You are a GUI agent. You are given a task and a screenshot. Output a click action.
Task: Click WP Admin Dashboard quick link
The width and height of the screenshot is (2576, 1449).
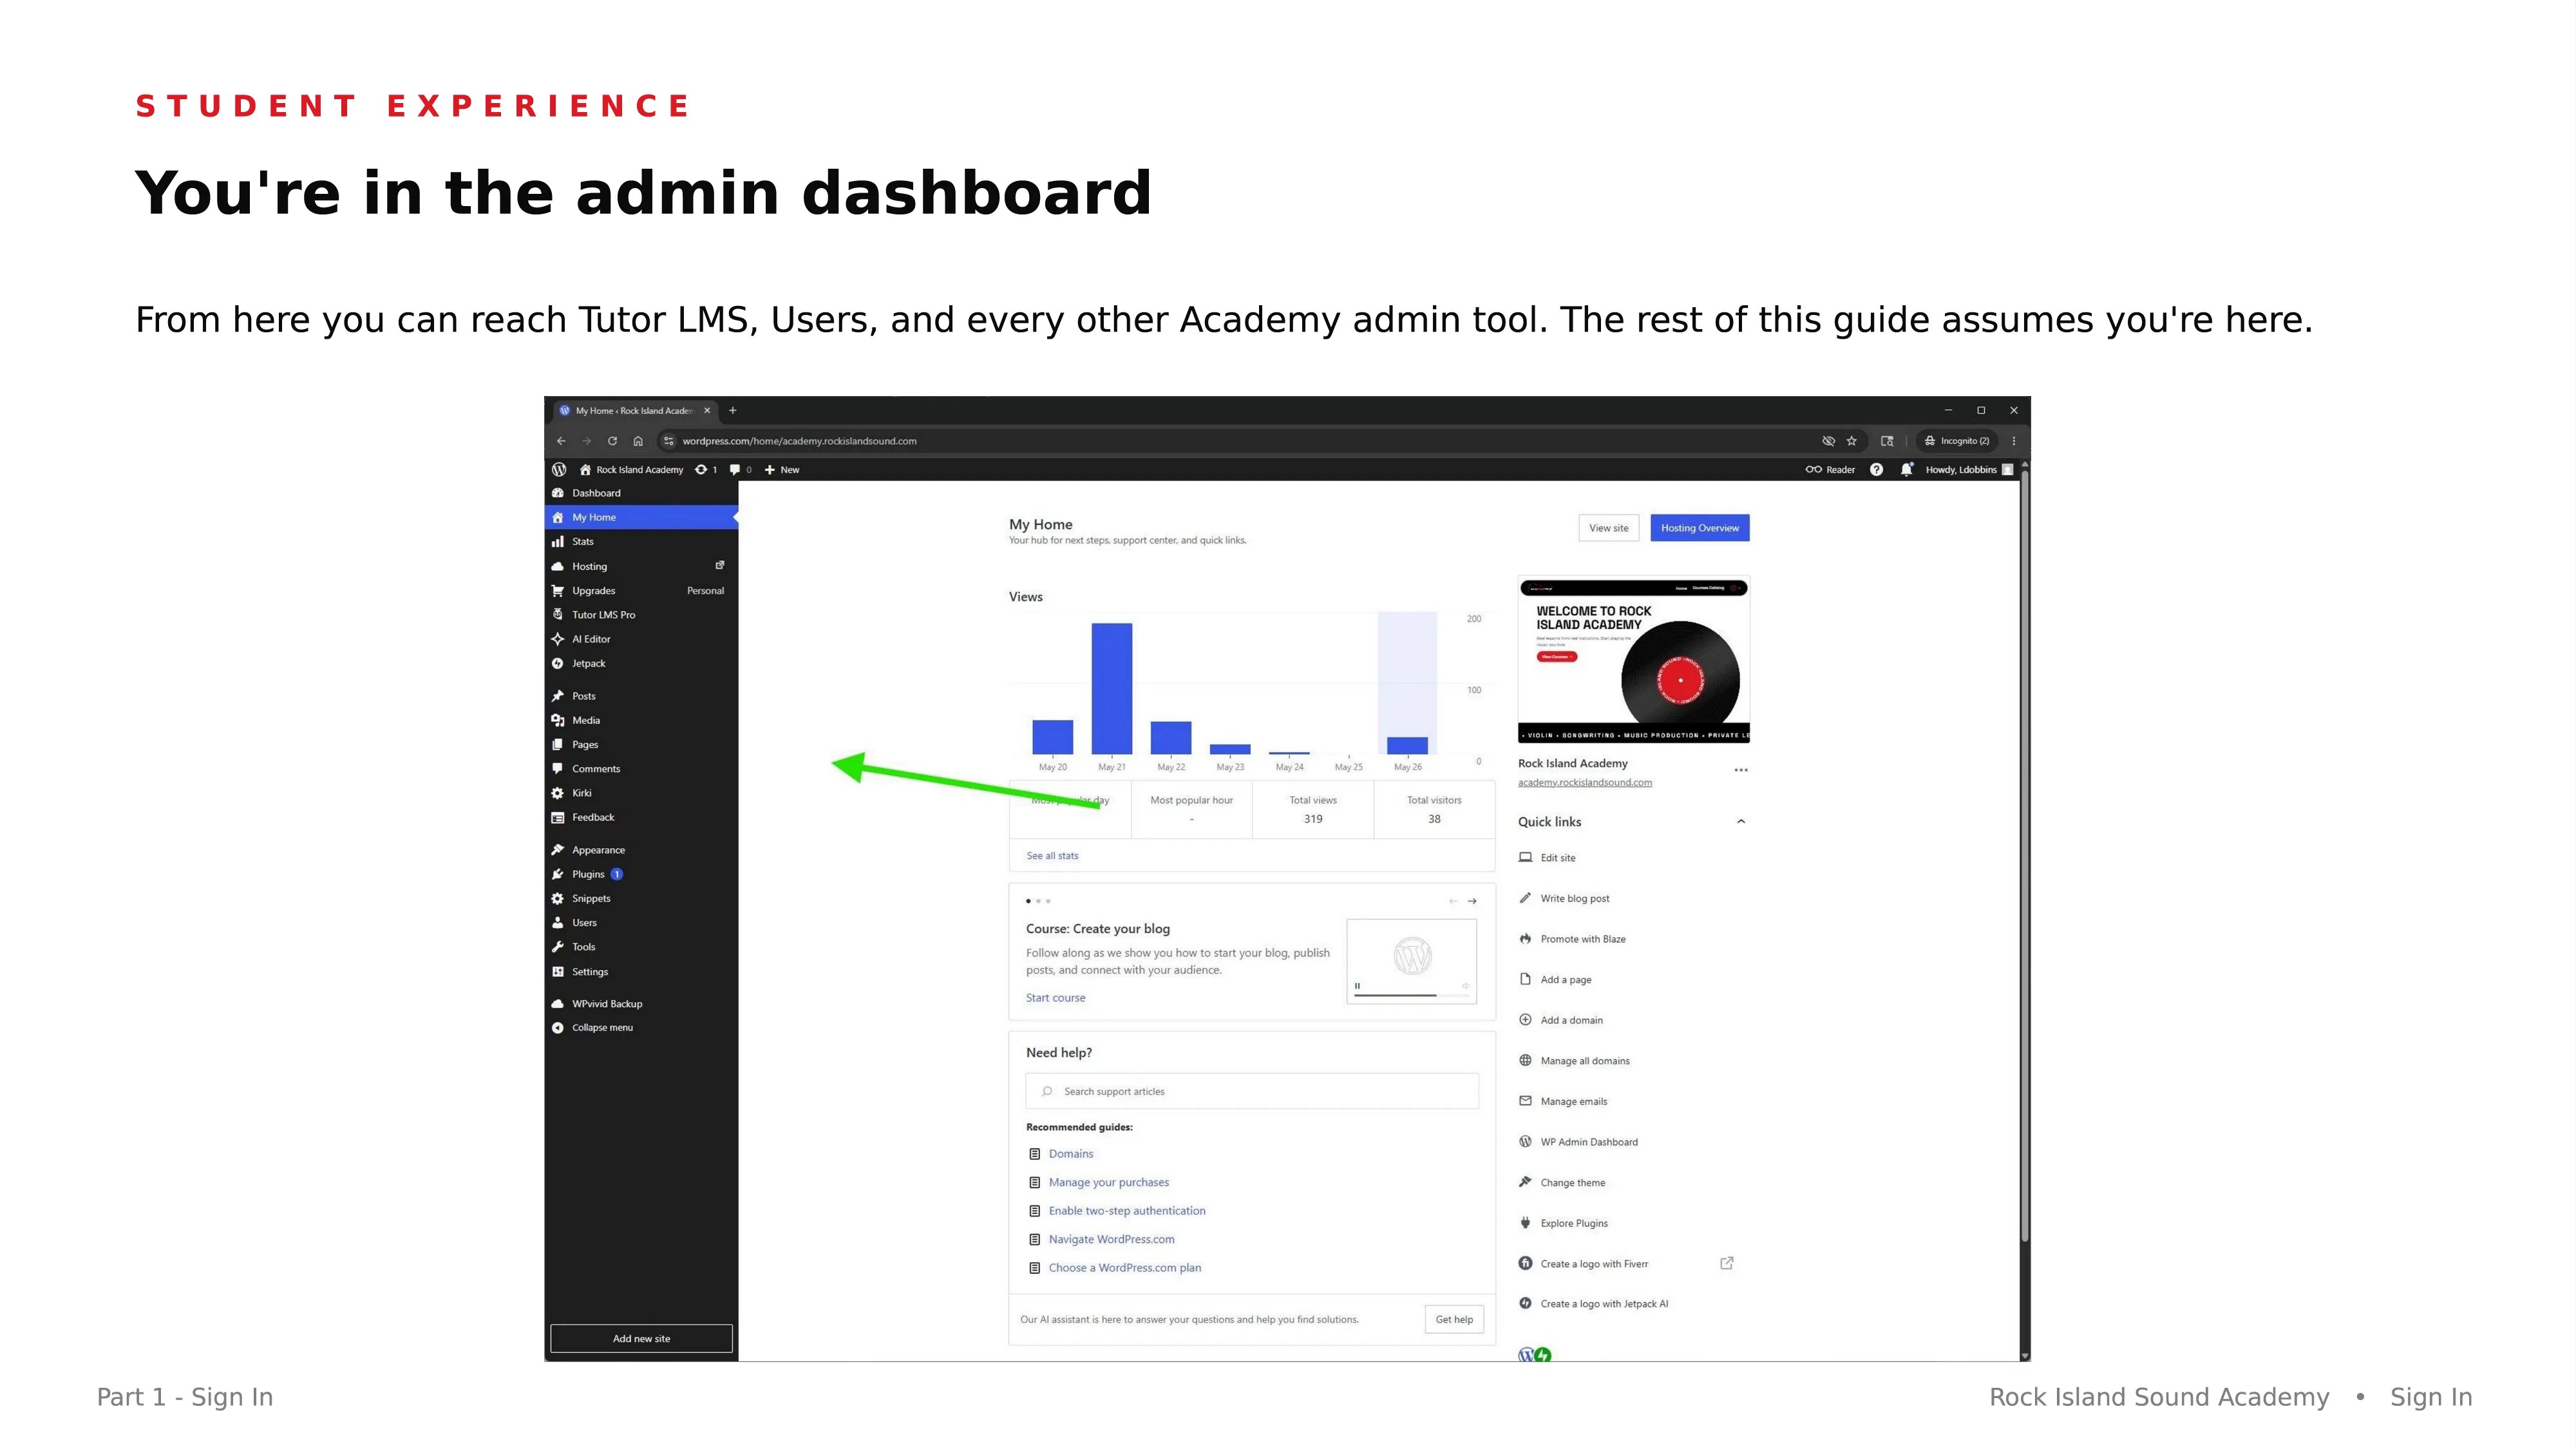tap(1578, 1142)
